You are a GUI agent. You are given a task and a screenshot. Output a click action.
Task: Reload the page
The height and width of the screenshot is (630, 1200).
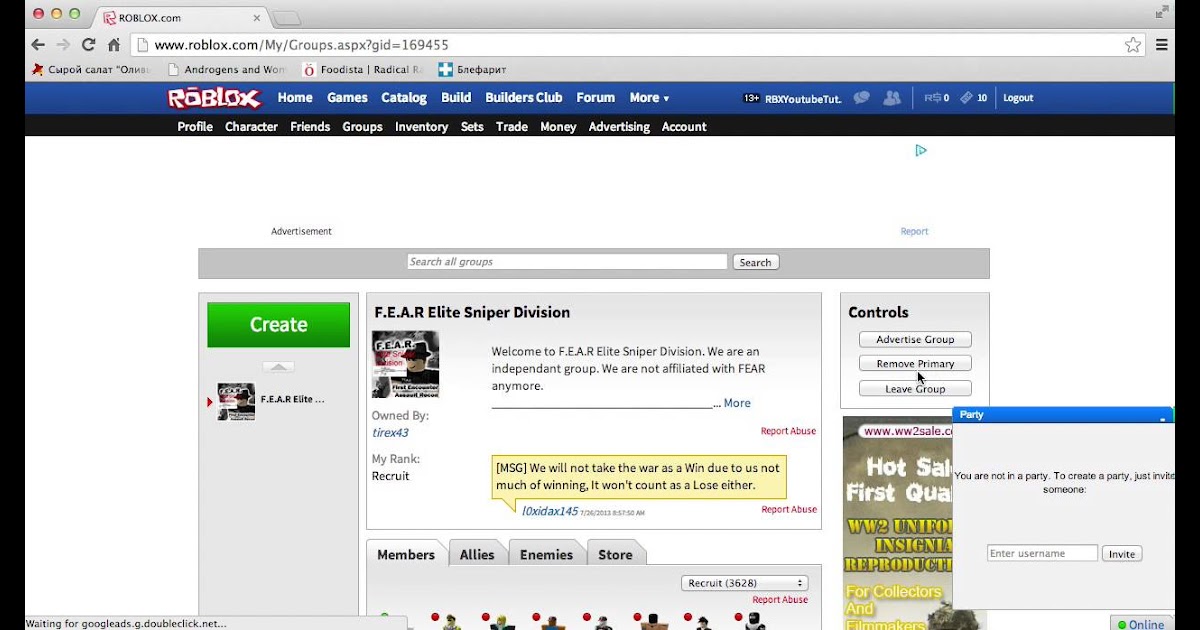click(x=88, y=45)
